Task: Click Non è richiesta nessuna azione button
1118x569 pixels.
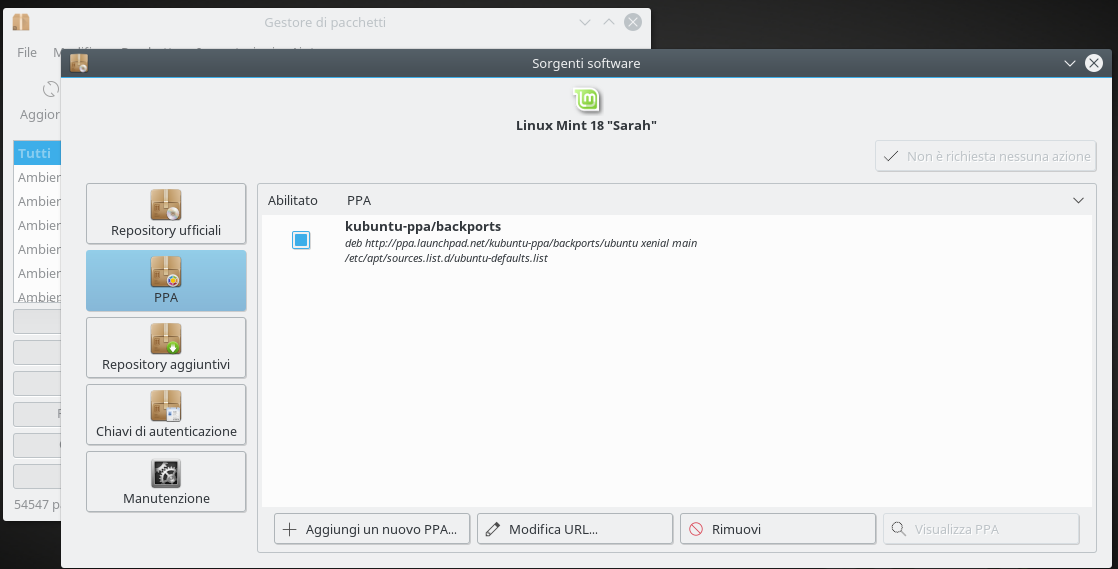Action: (985, 156)
